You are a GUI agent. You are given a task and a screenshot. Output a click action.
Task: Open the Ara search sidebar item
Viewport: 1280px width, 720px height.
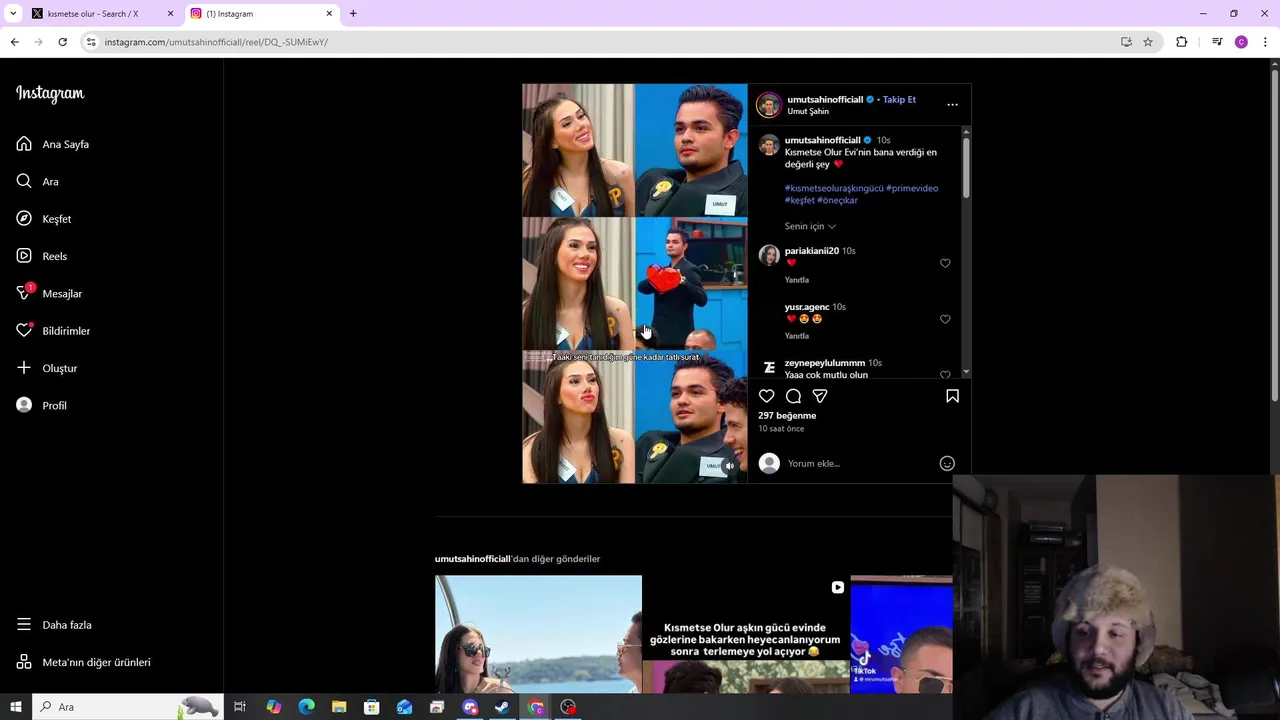(38, 181)
